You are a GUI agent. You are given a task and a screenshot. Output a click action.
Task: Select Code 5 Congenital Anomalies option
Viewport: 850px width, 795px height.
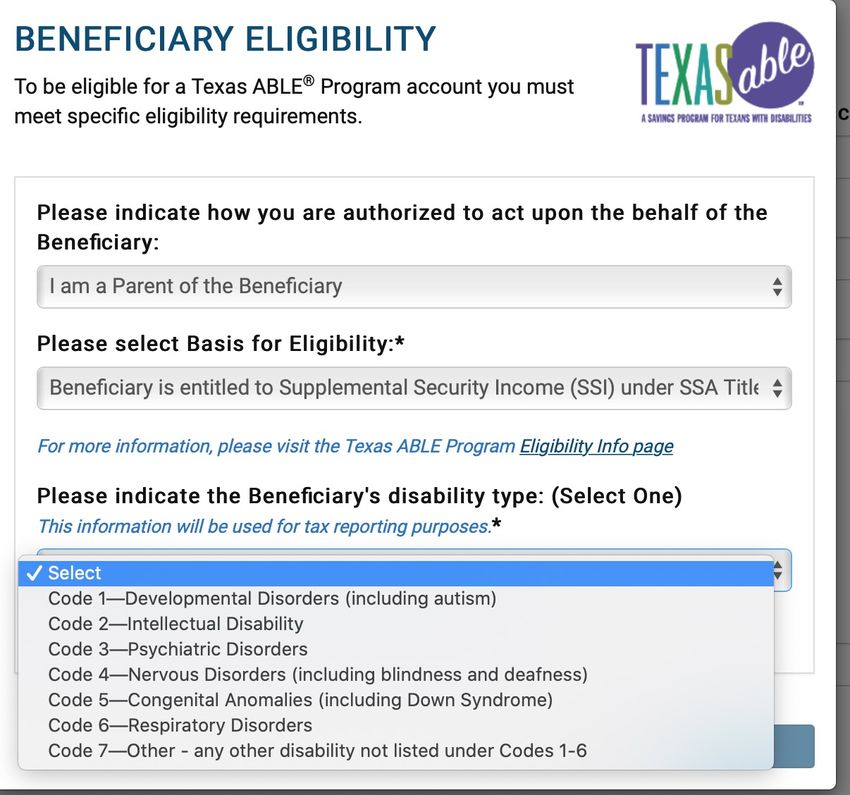[x=396, y=700]
